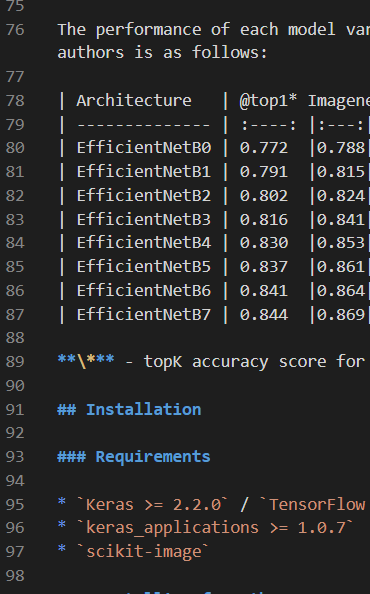370x594 pixels.
Task: Click the 0.861 value in row B5
Action: pyautogui.click(x=341, y=267)
